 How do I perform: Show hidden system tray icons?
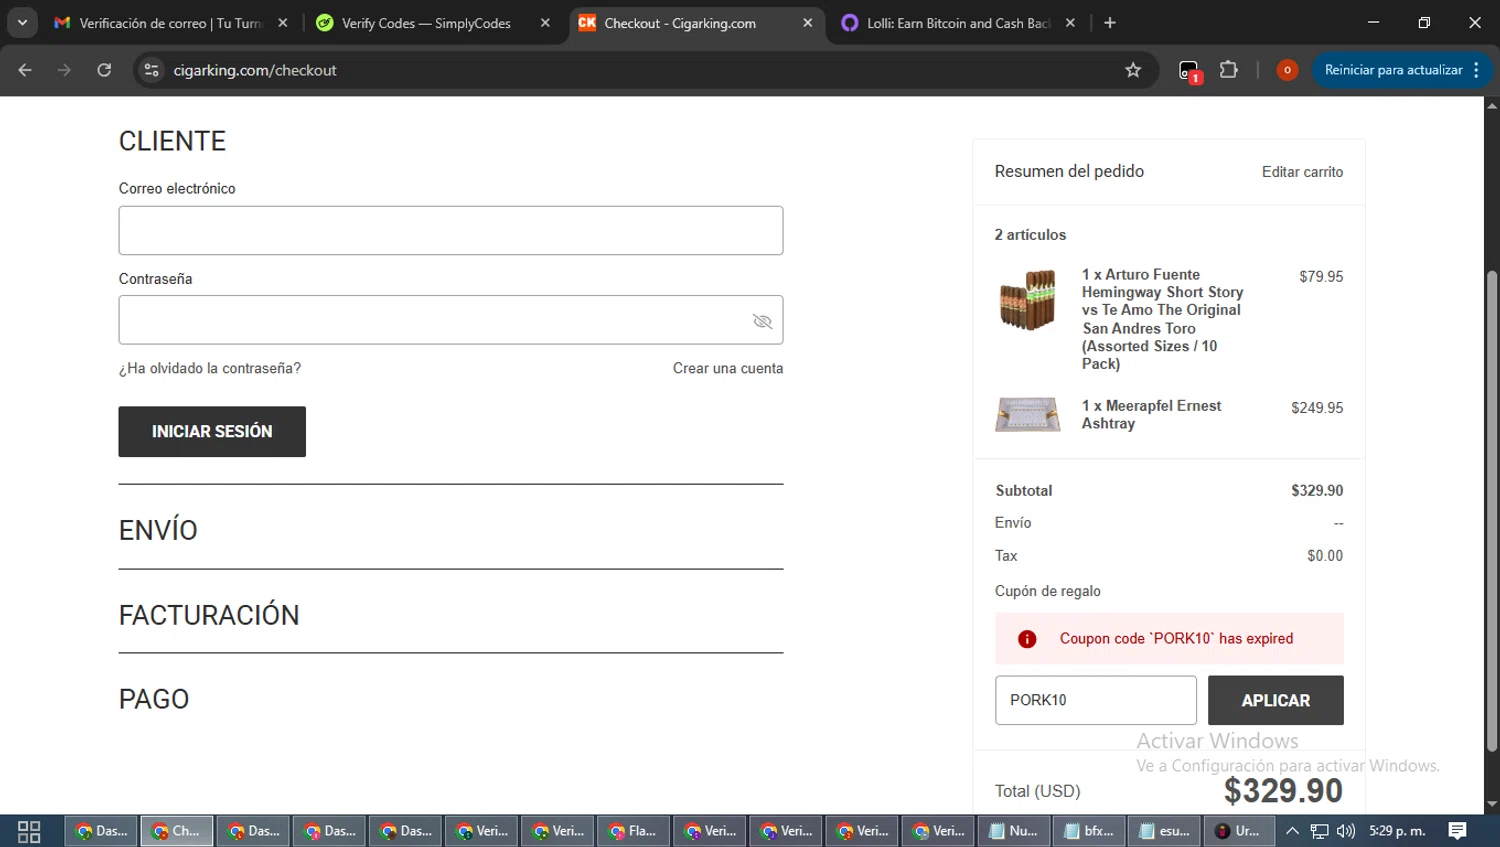[1292, 831]
